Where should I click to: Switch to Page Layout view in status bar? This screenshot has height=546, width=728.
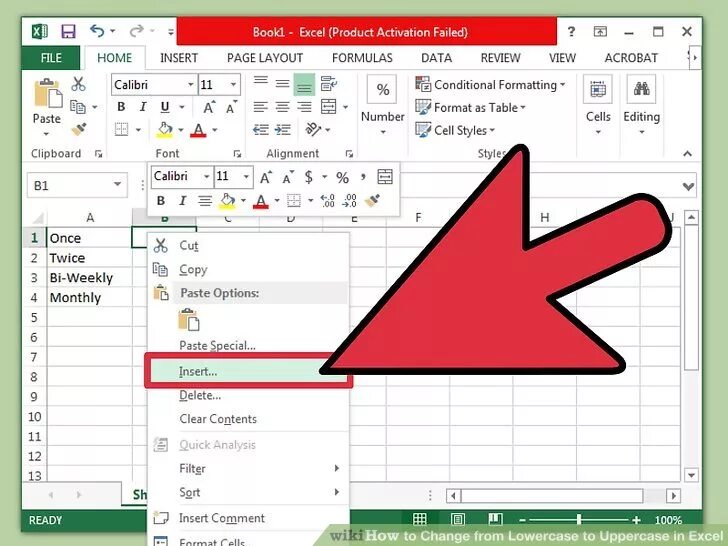tap(457, 519)
